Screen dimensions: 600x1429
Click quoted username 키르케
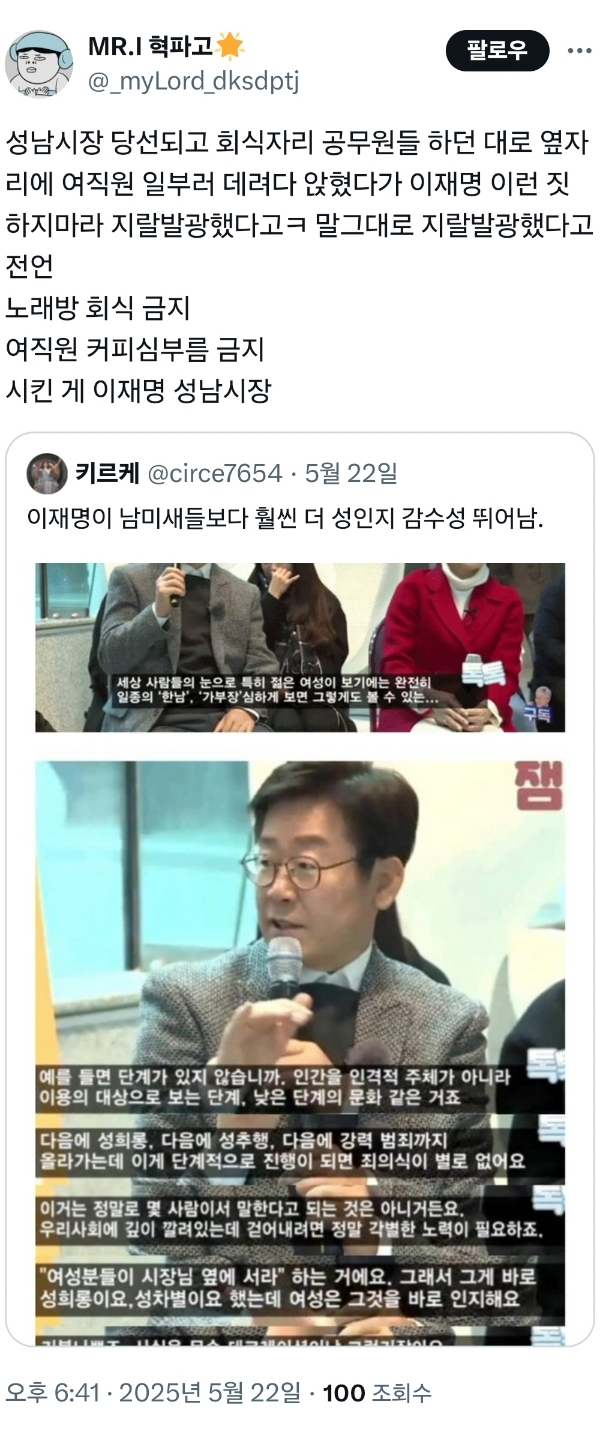(x=108, y=473)
